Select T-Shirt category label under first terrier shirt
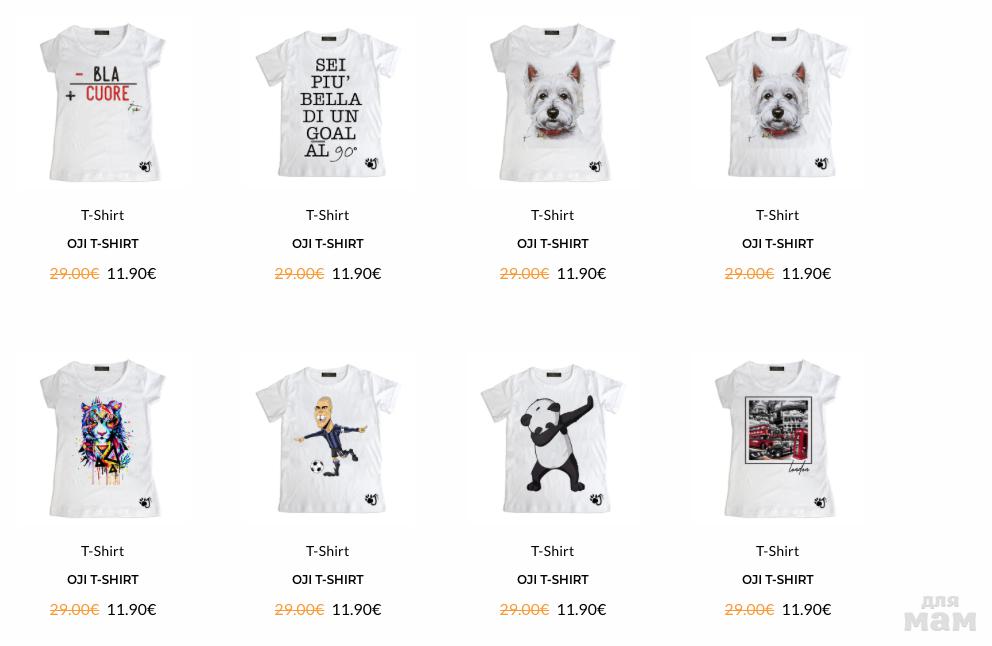The image size is (992, 646). pos(552,215)
